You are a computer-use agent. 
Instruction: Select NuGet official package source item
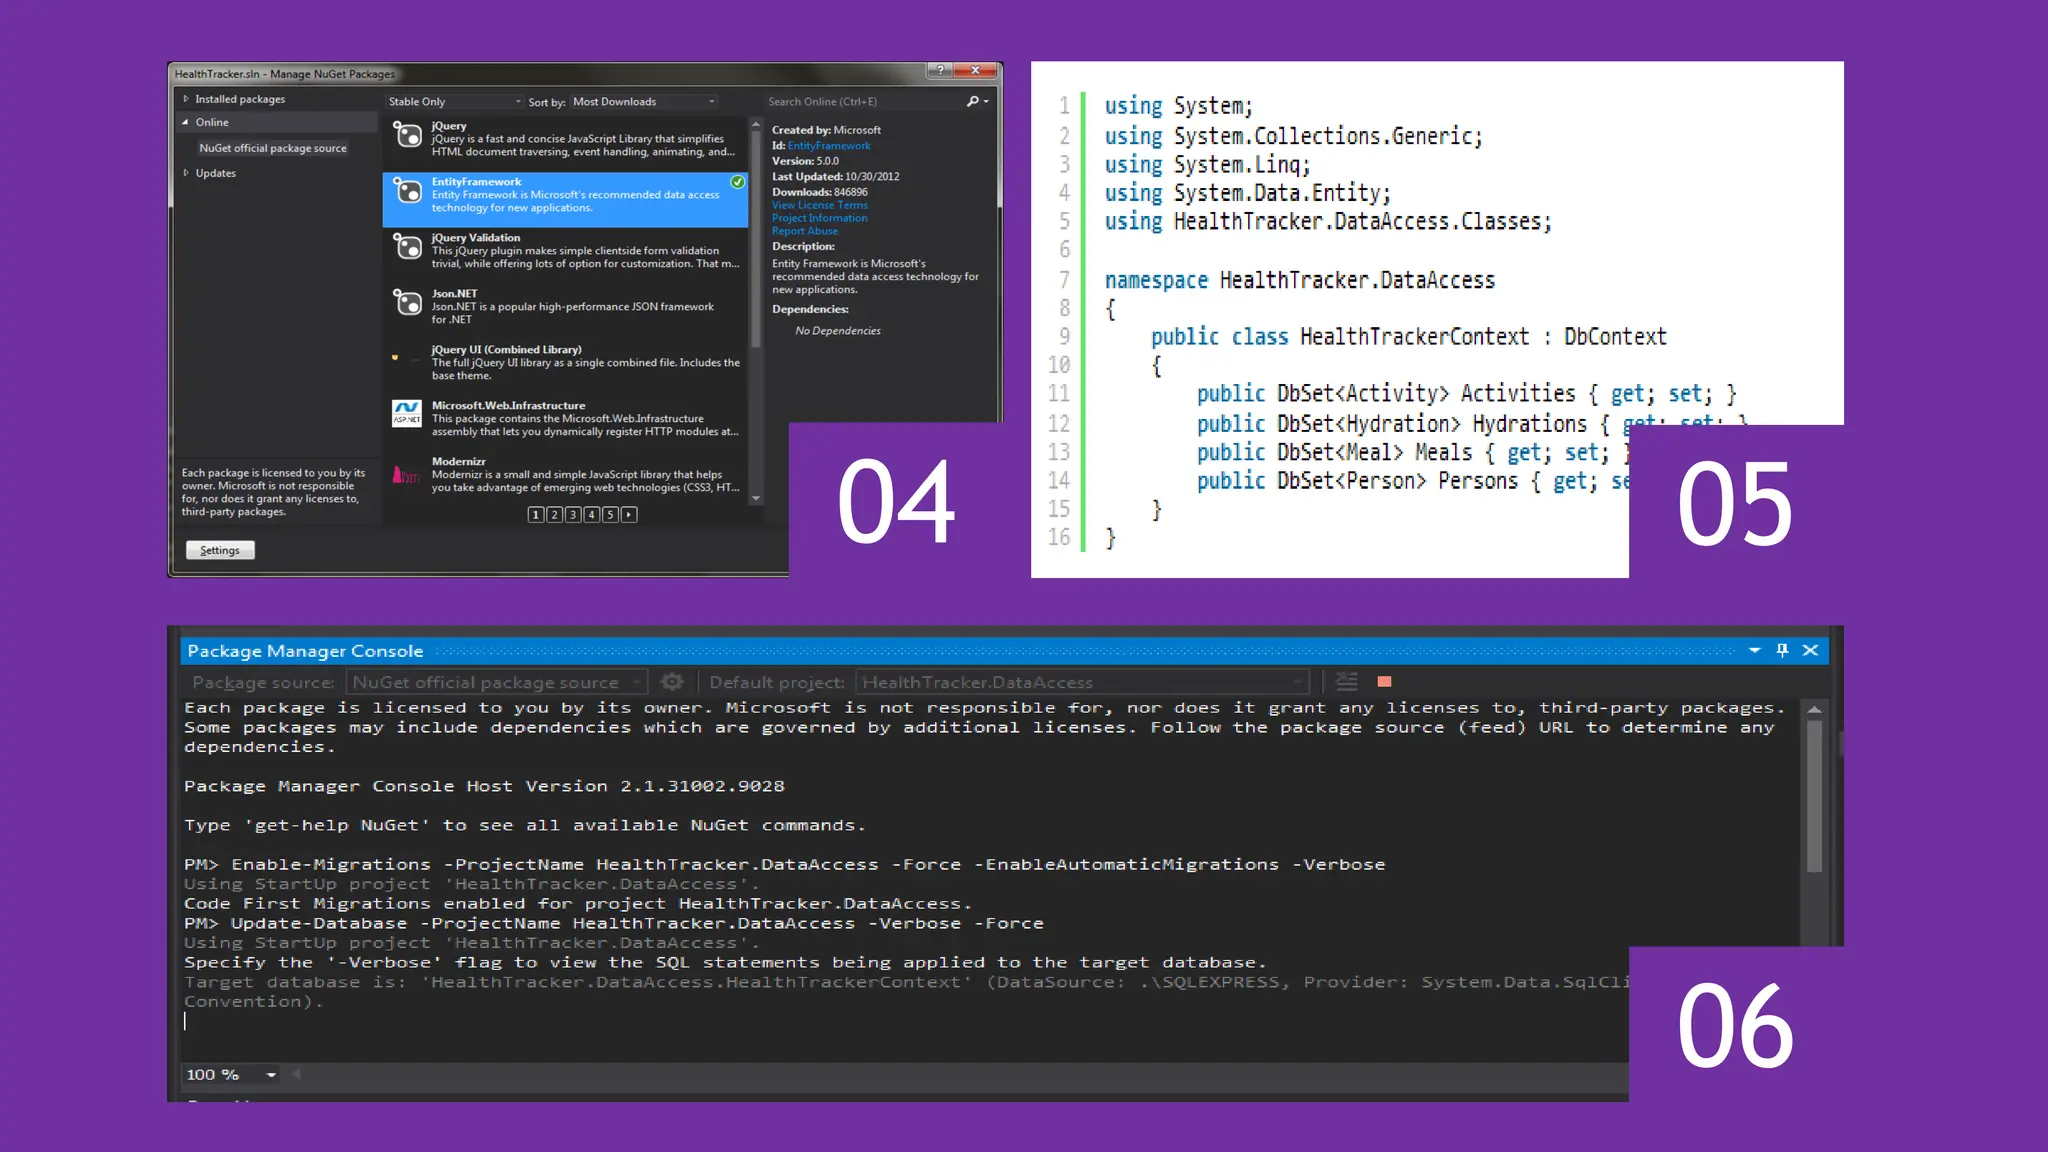(x=273, y=148)
